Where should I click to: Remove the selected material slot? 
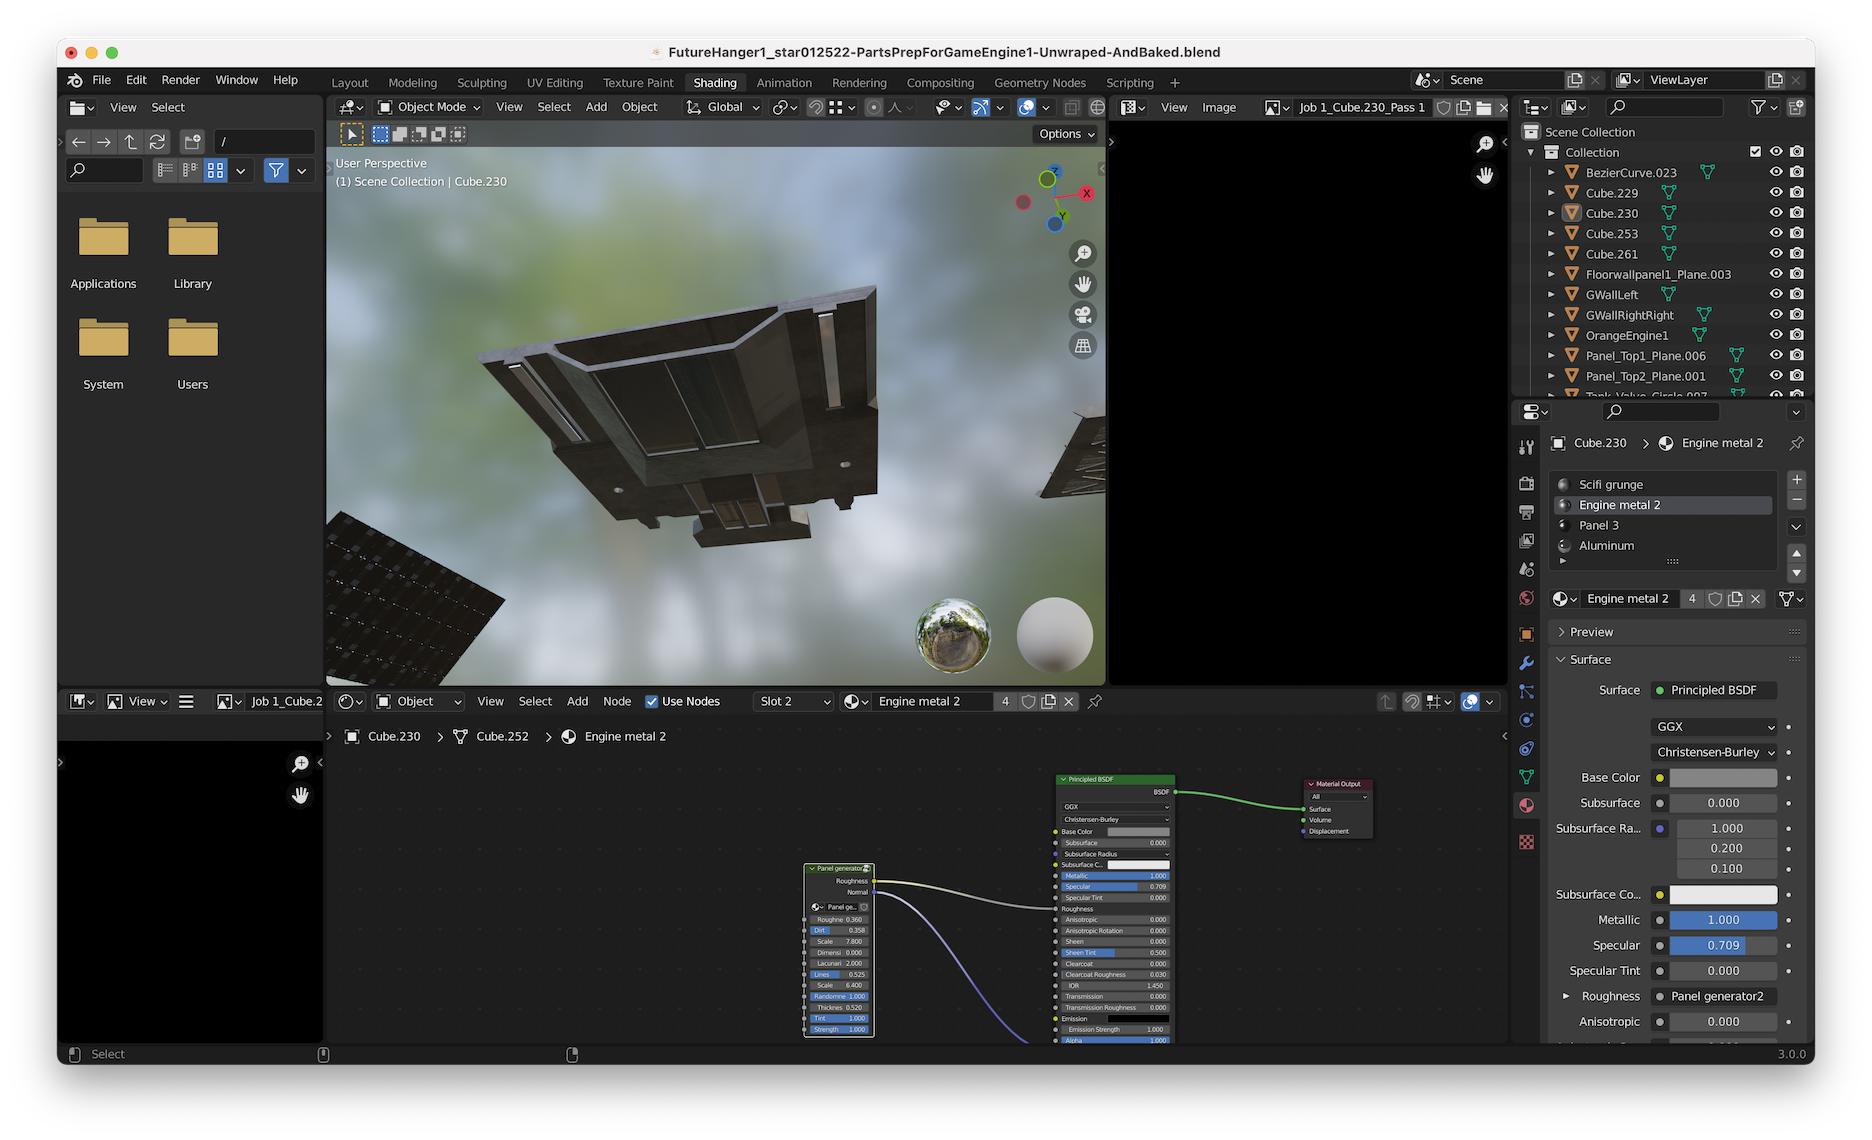1797,500
